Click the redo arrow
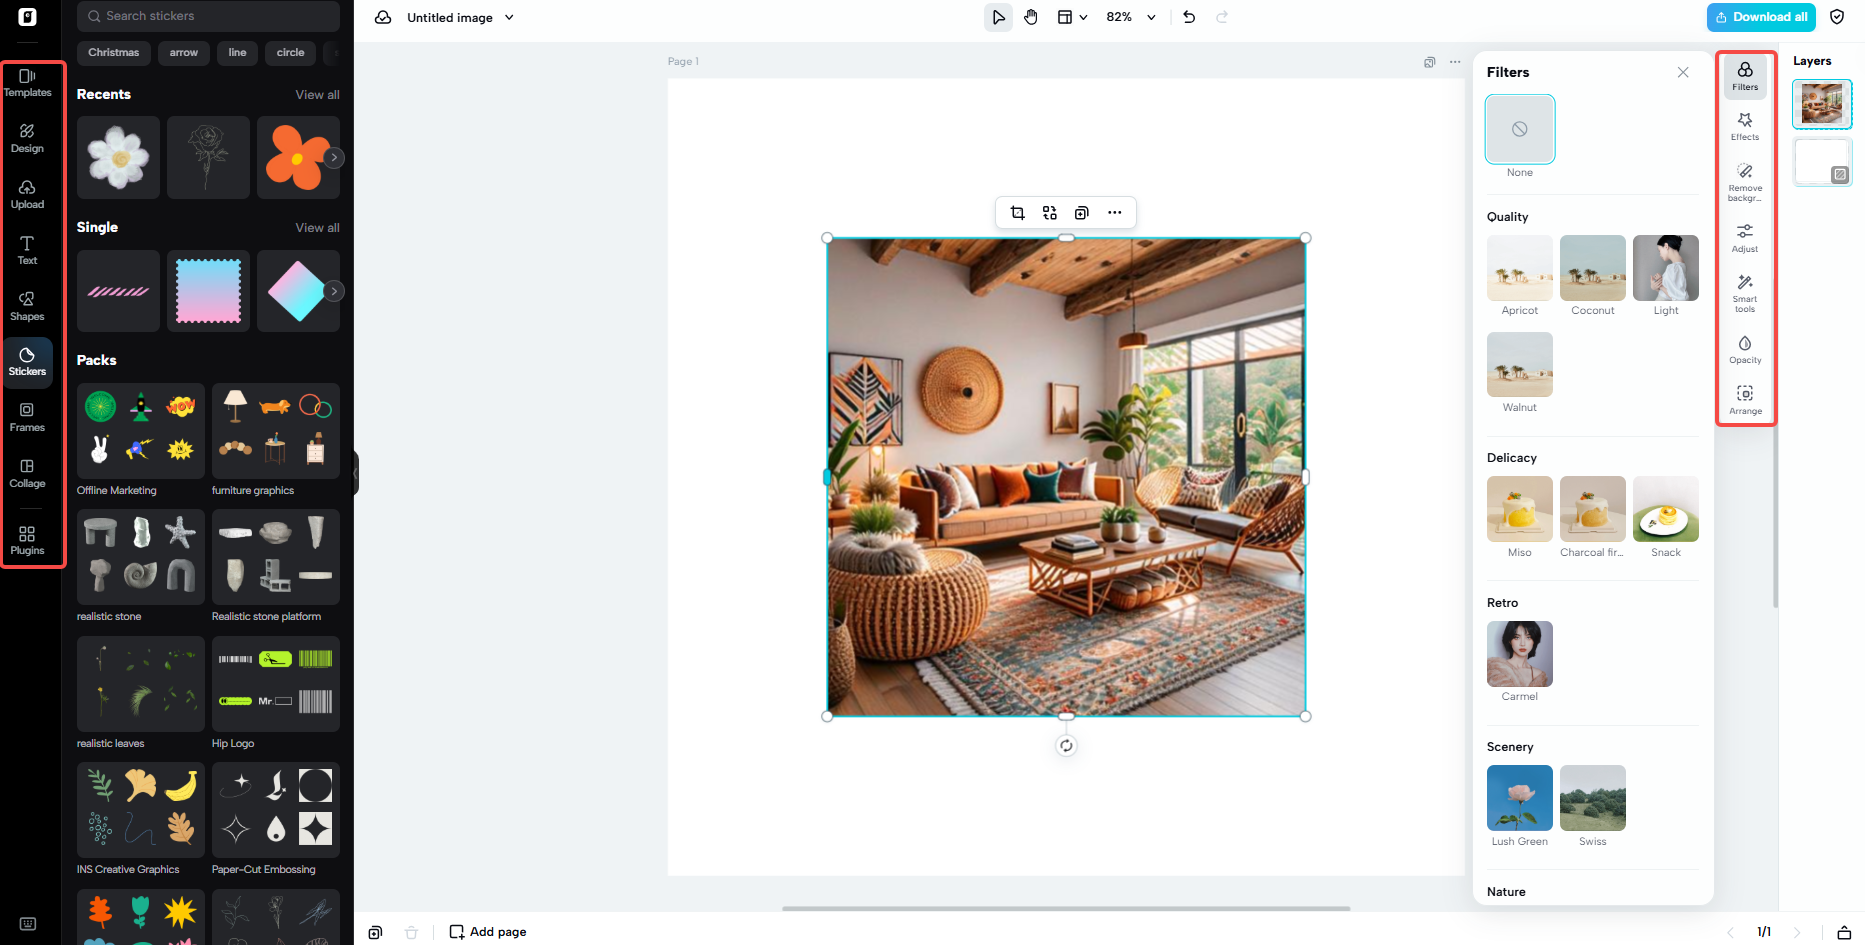Image resolution: width=1865 pixels, height=945 pixels. (1222, 17)
